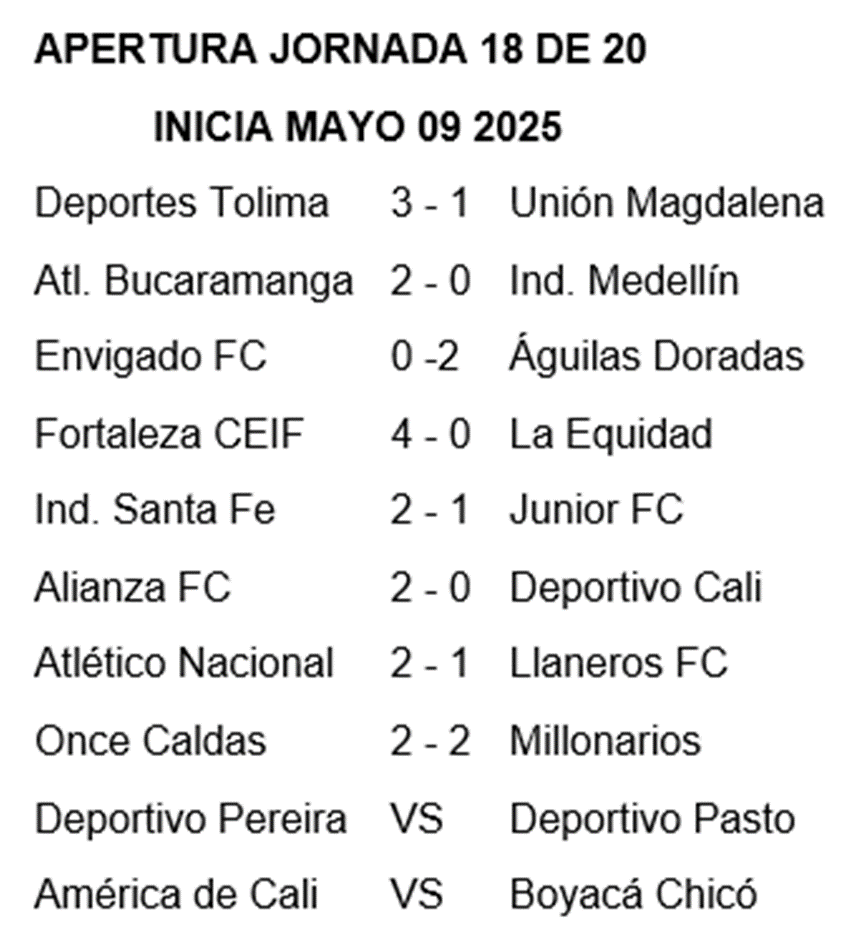Image resolution: width=866 pixels, height=948 pixels.
Task: Click the Alianza FC team name
Action: (133, 587)
